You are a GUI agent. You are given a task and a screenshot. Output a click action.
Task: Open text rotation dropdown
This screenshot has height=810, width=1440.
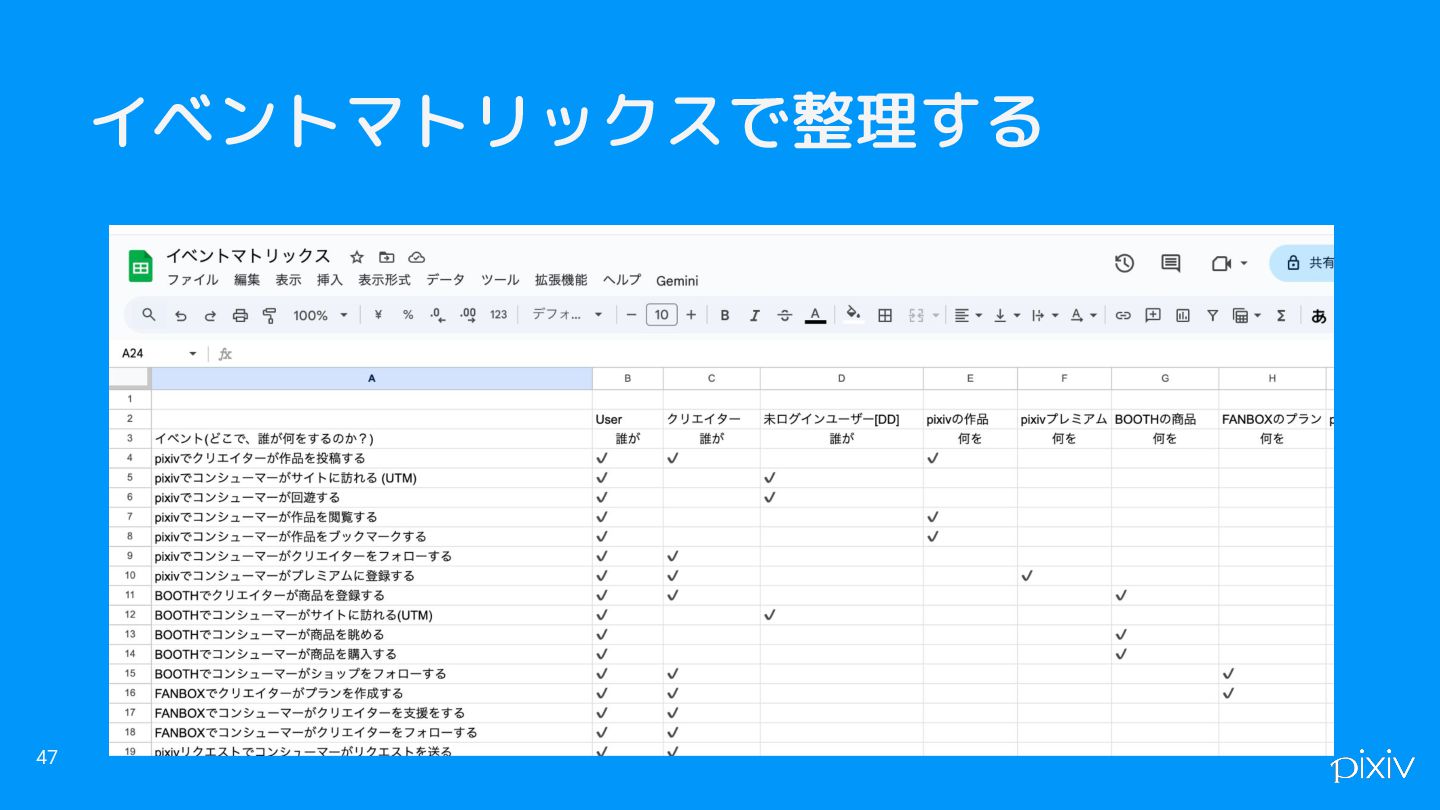[1084, 315]
